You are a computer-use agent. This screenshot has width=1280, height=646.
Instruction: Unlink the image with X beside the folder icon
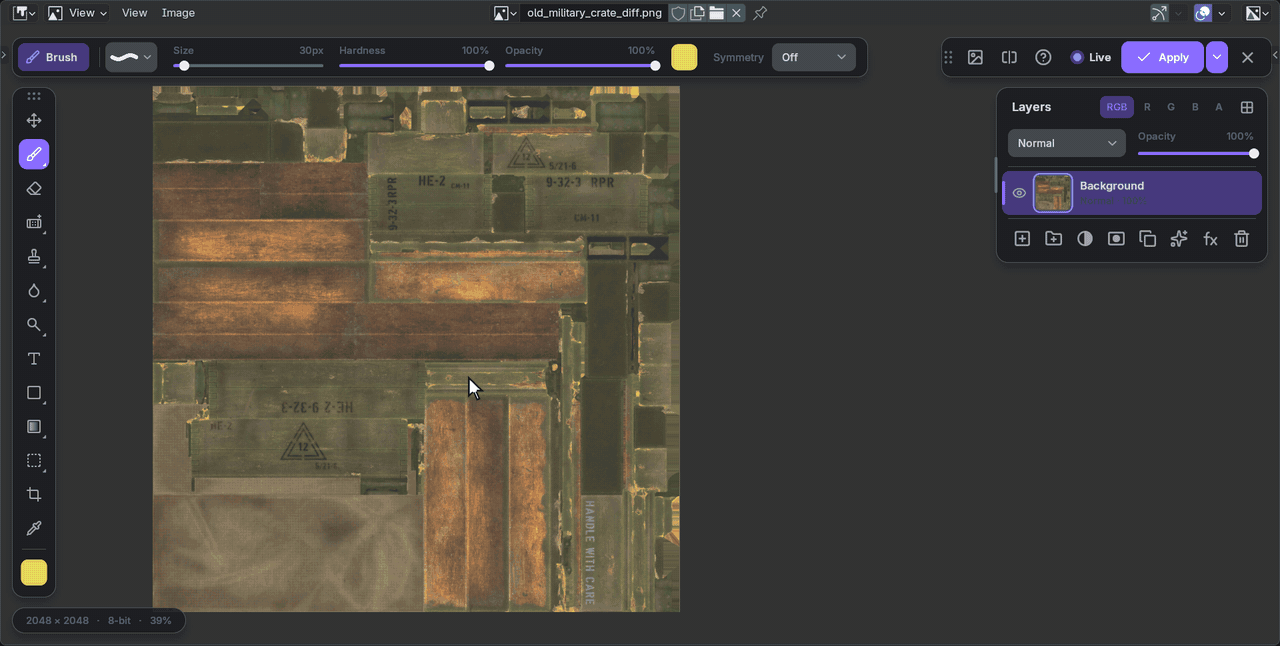[x=737, y=13]
